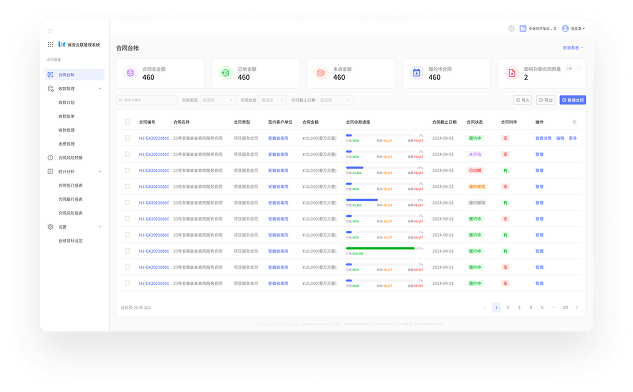The image size is (633, 392).
Task: Go to pagination page 2
Action: pyautogui.click(x=508, y=308)
